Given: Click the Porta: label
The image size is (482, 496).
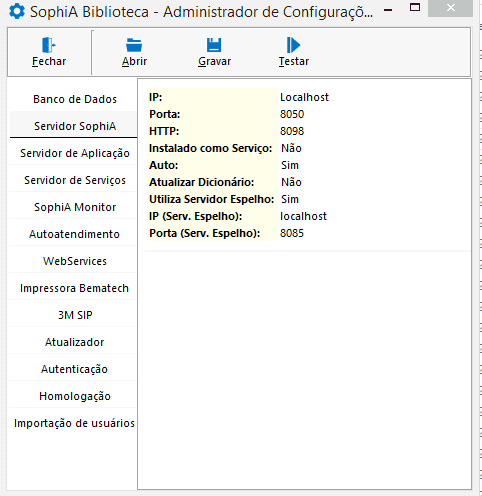Looking at the screenshot, I should click(x=165, y=114).
